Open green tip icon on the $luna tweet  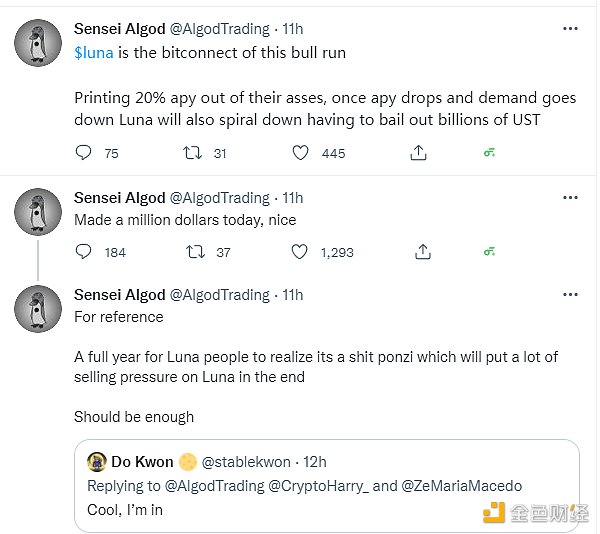point(490,153)
